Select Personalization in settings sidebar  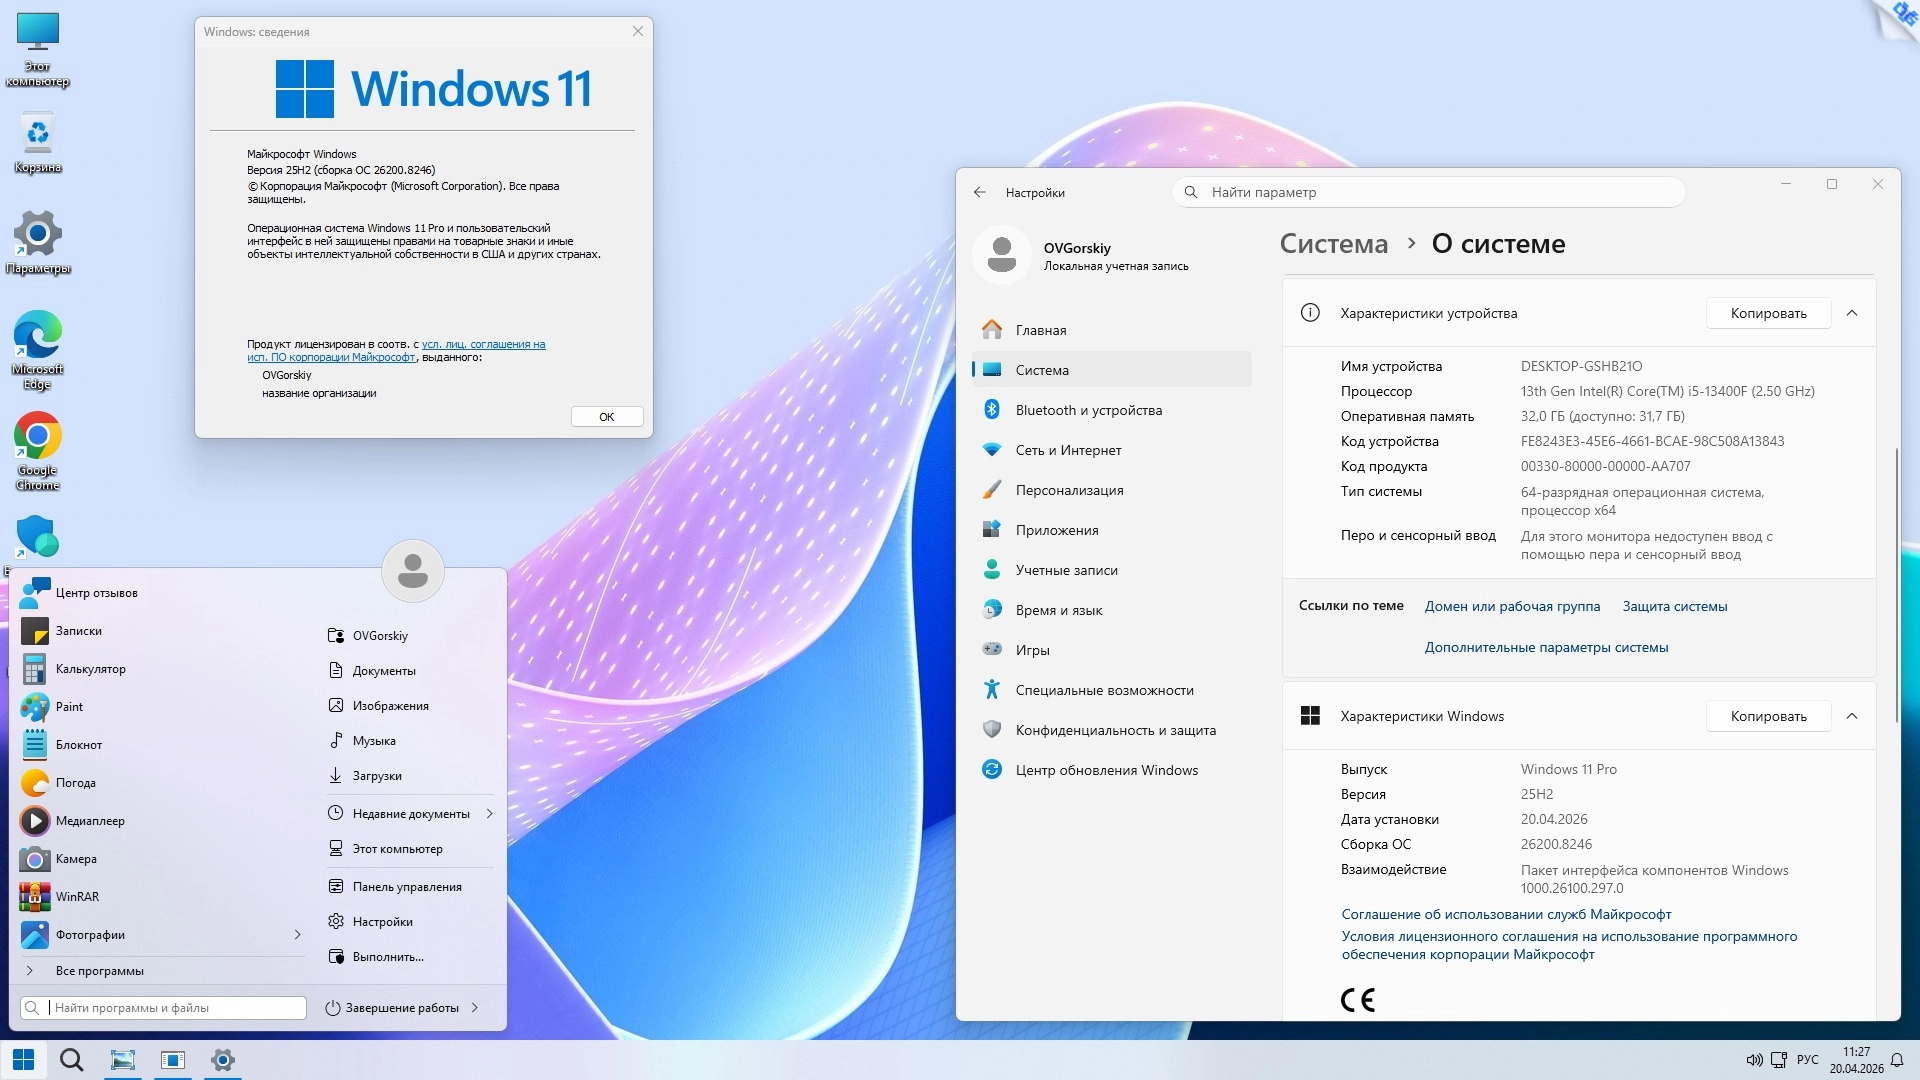pyautogui.click(x=1069, y=490)
